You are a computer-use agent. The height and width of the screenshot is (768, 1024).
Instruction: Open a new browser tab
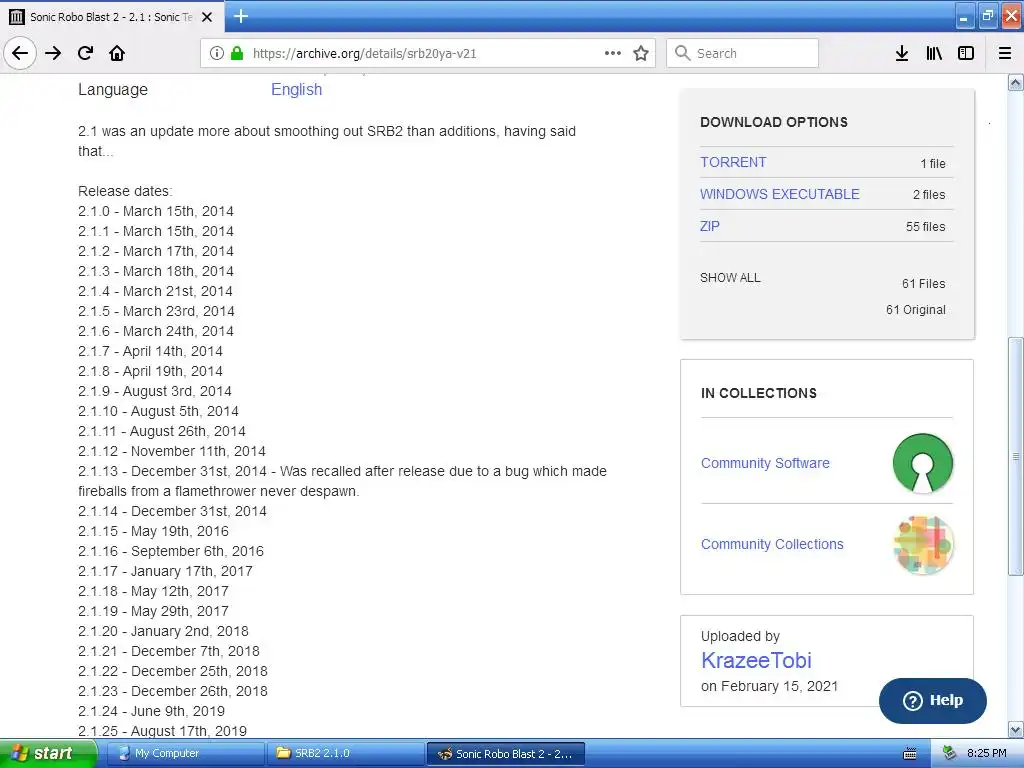tap(240, 16)
